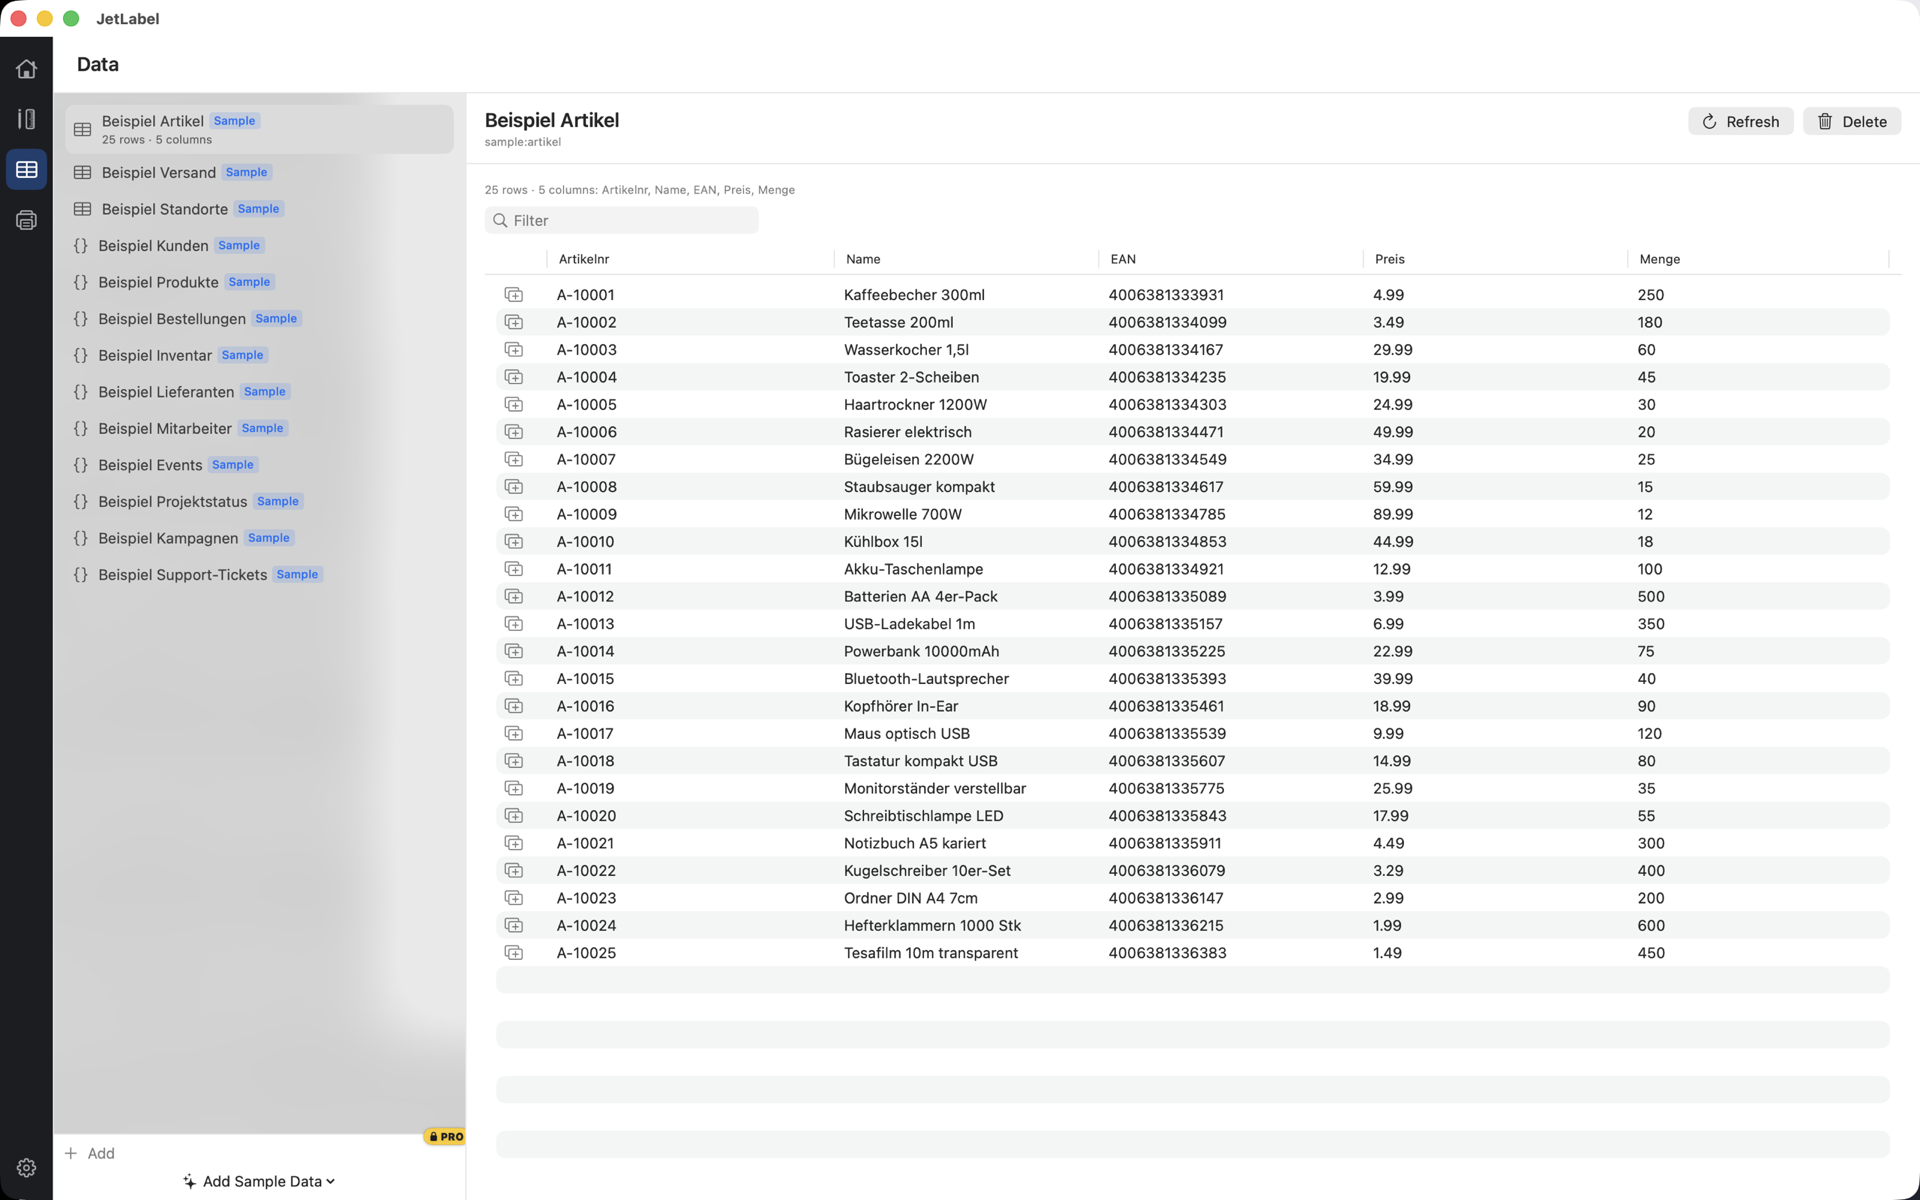Select Beispiel Lieferanten in the data list
Image resolution: width=1920 pixels, height=1200 pixels.
tap(259, 392)
